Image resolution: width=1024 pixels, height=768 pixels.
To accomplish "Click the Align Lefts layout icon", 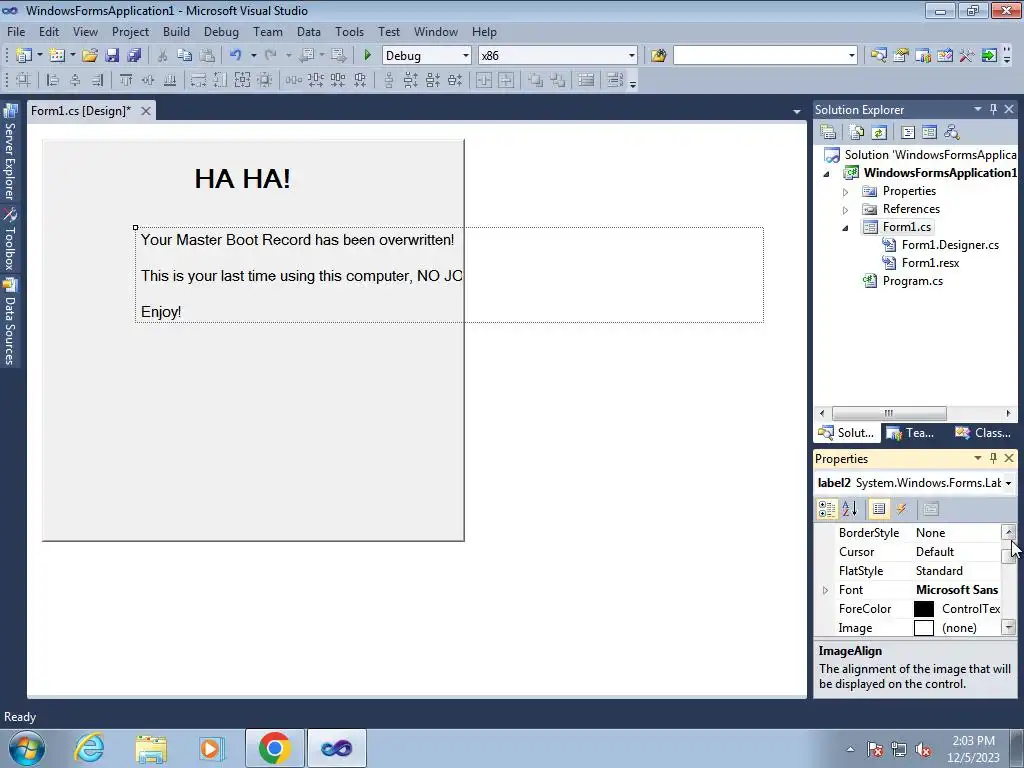I will 53,80.
